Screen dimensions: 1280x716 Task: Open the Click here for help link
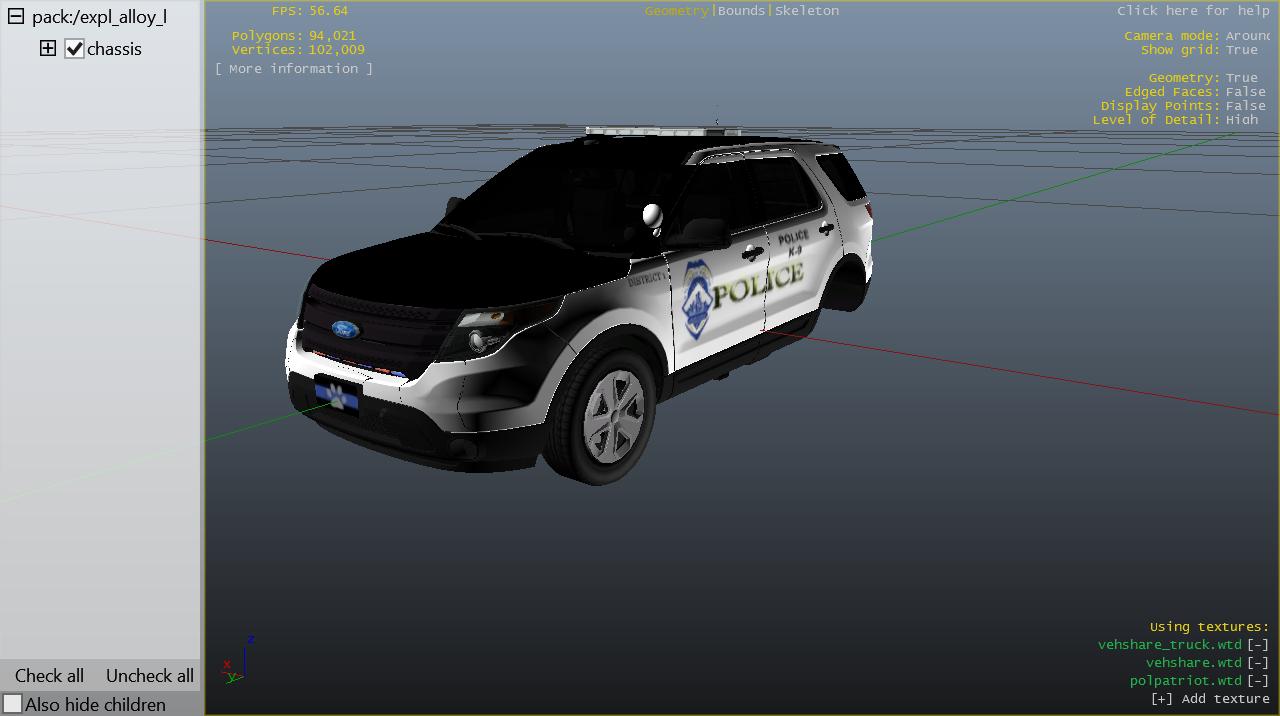(x=1193, y=11)
